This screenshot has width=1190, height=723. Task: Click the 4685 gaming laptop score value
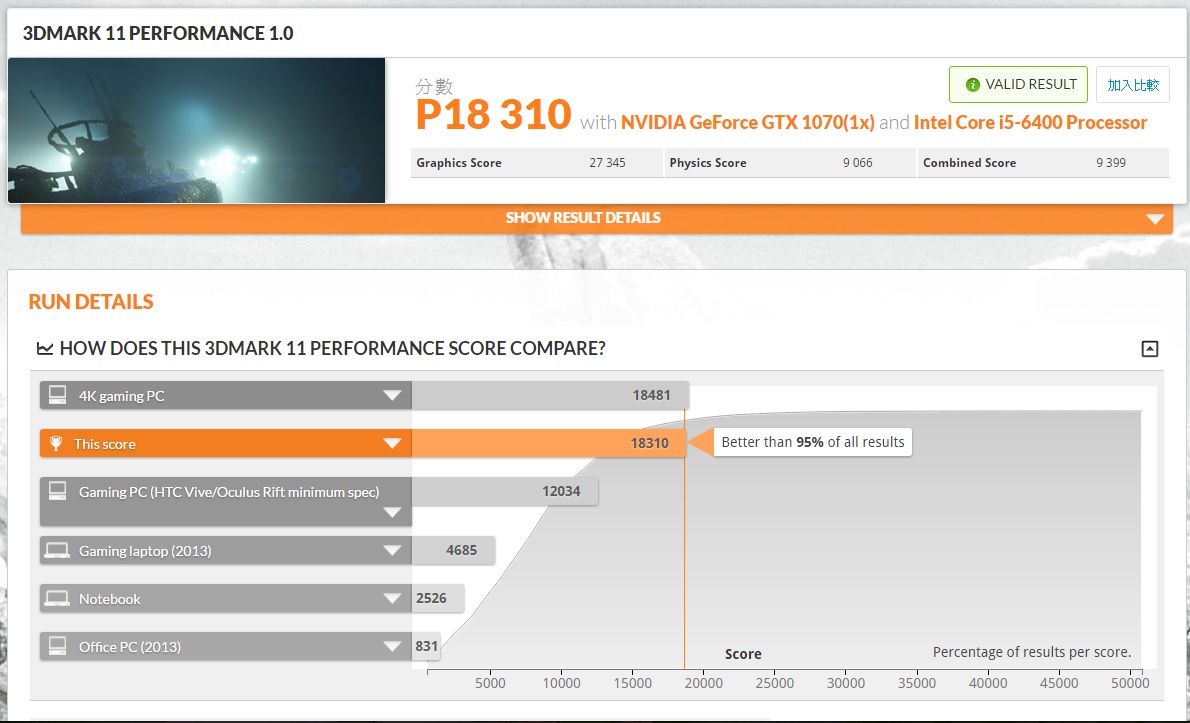pyautogui.click(x=461, y=550)
